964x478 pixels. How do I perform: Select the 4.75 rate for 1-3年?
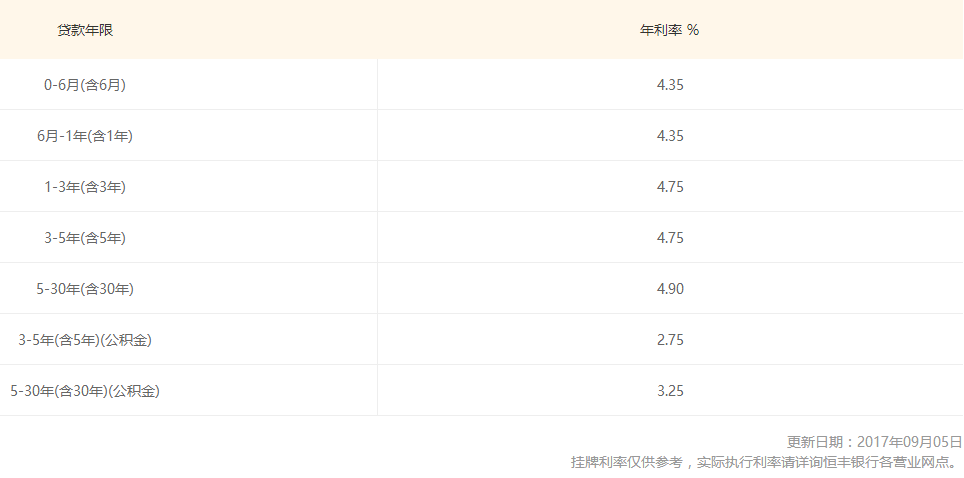point(670,187)
